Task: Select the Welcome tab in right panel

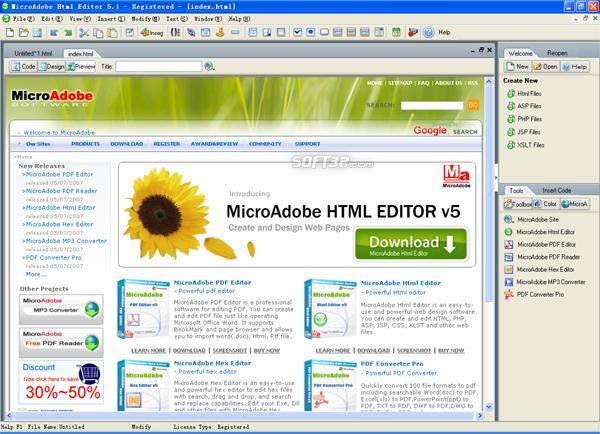Action: pyautogui.click(x=520, y=53)
